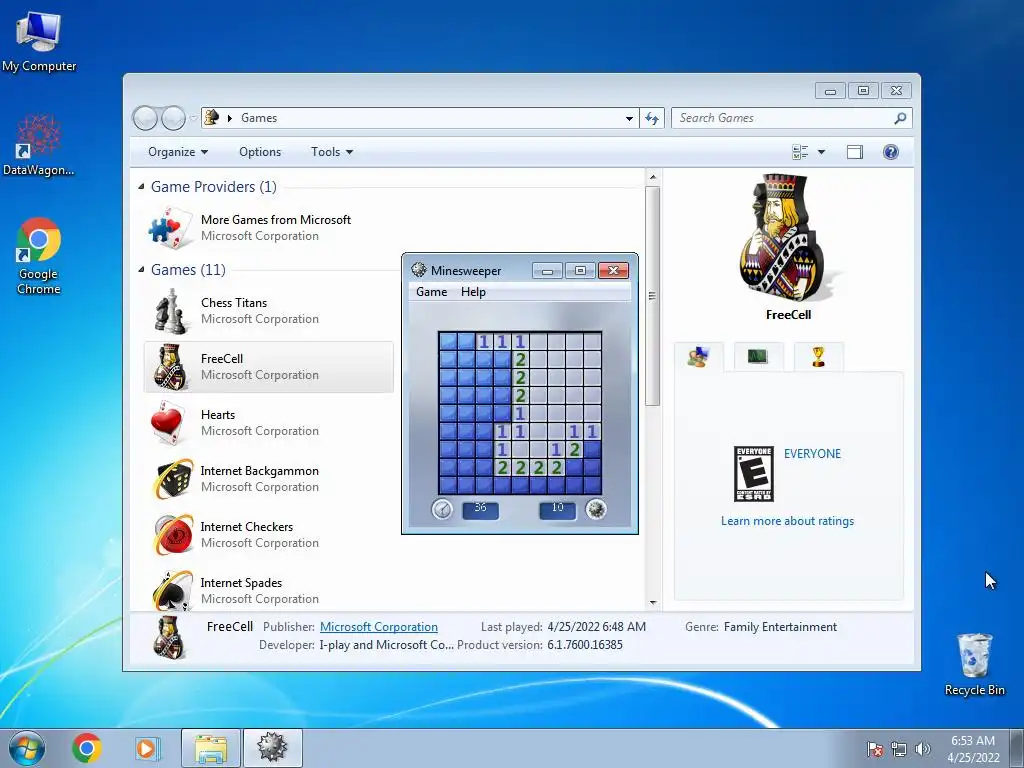Open the Google Chrome desktop shortcut

pyautogui.click(x=39, y=256)
